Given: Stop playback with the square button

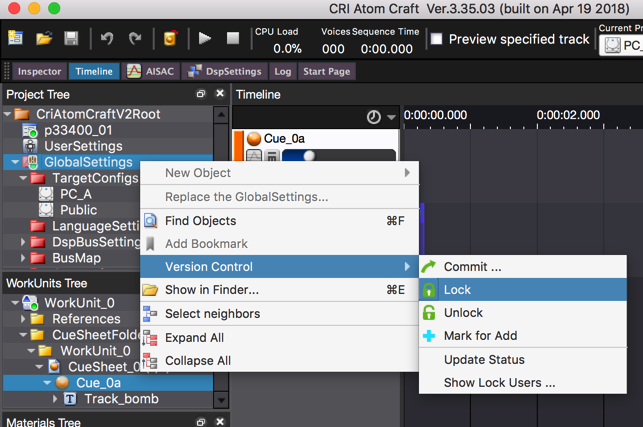Looking at the screenshot, I should click(232, 39).
